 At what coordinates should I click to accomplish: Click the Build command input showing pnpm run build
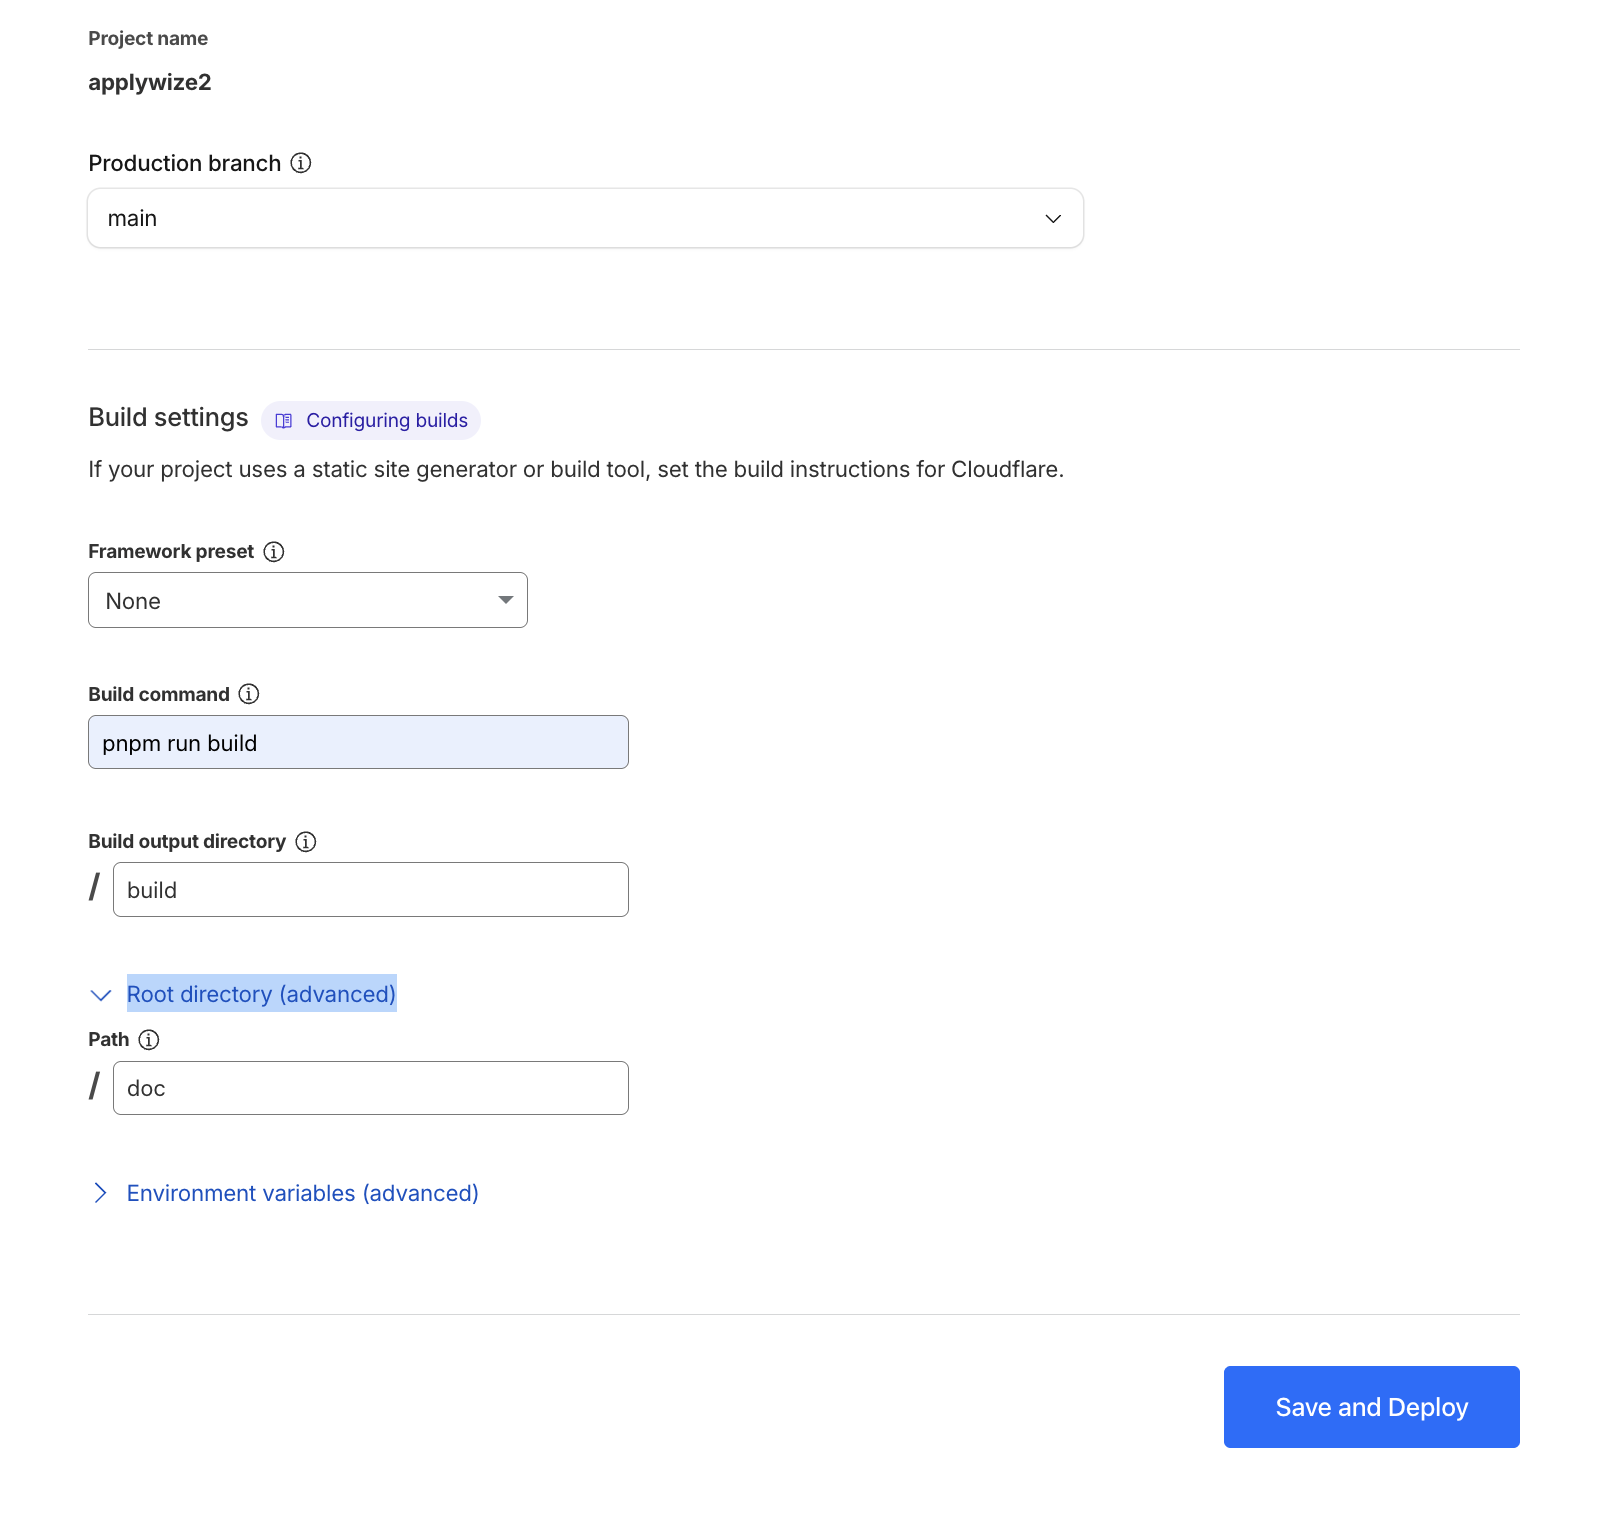tap(357, 742)
